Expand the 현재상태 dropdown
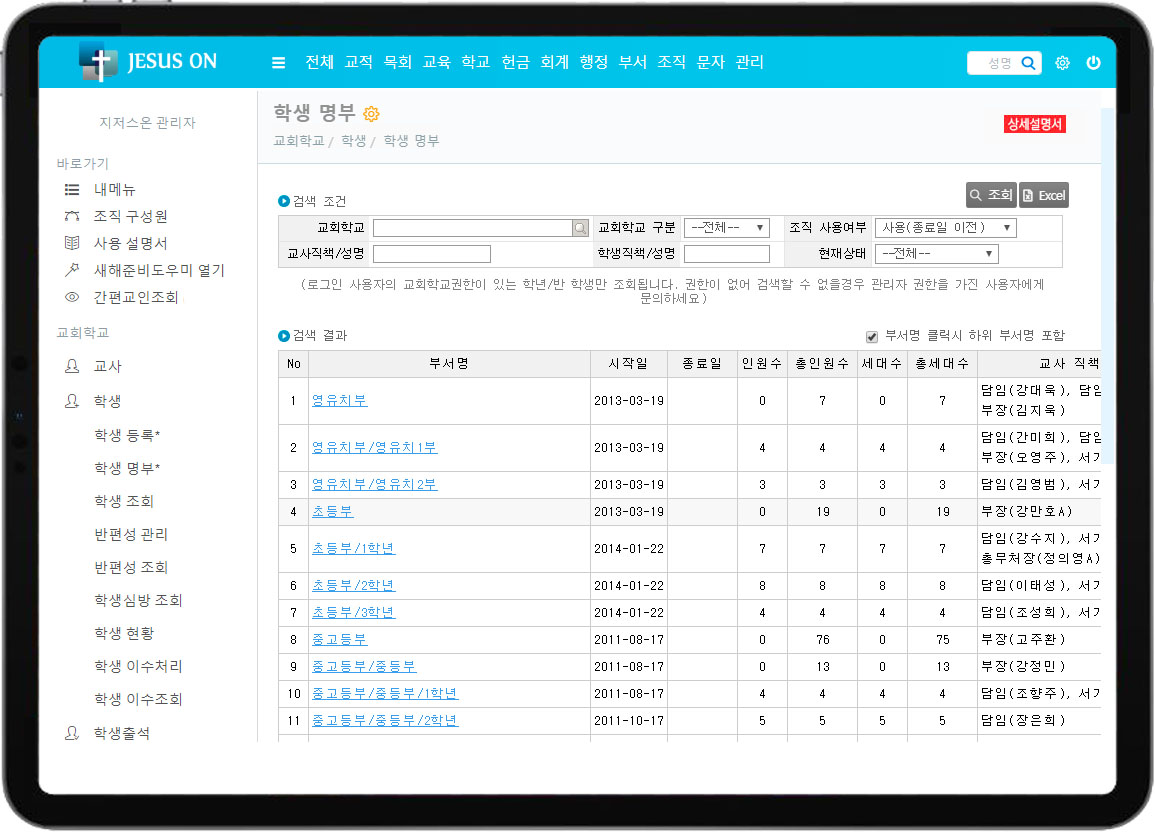The width and height of the screenshot is (1155, 832). click(x=936, y=254)
